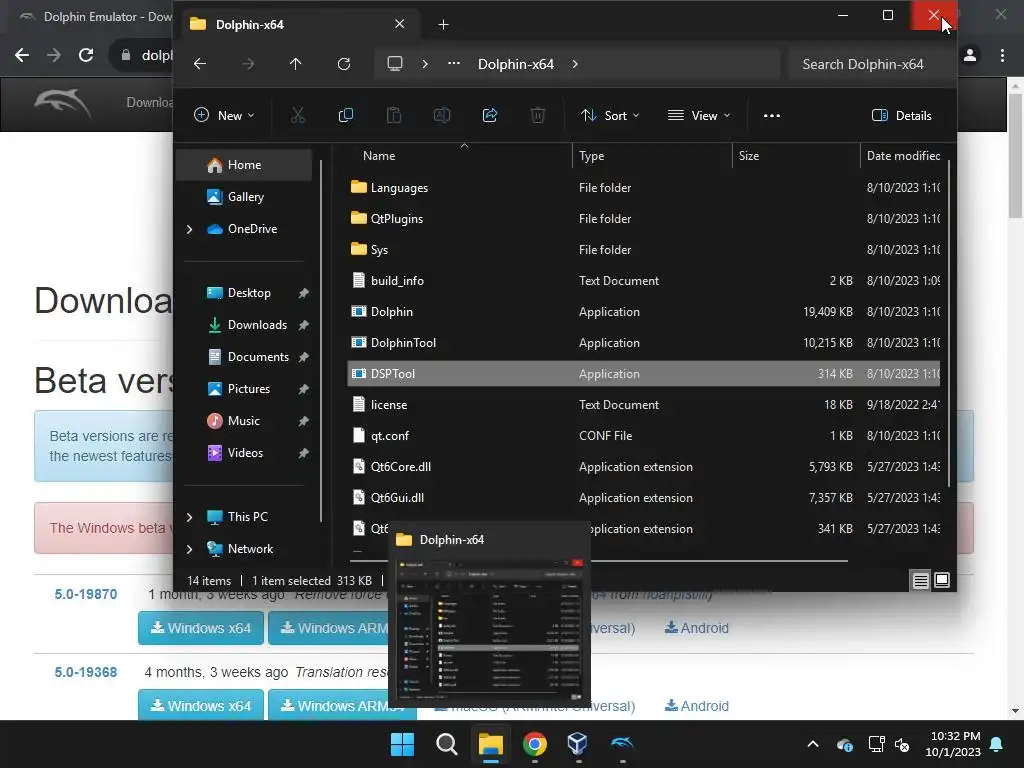Select the build_info text document
Viewport: 1024px width, 768px height.
point(644,281)
